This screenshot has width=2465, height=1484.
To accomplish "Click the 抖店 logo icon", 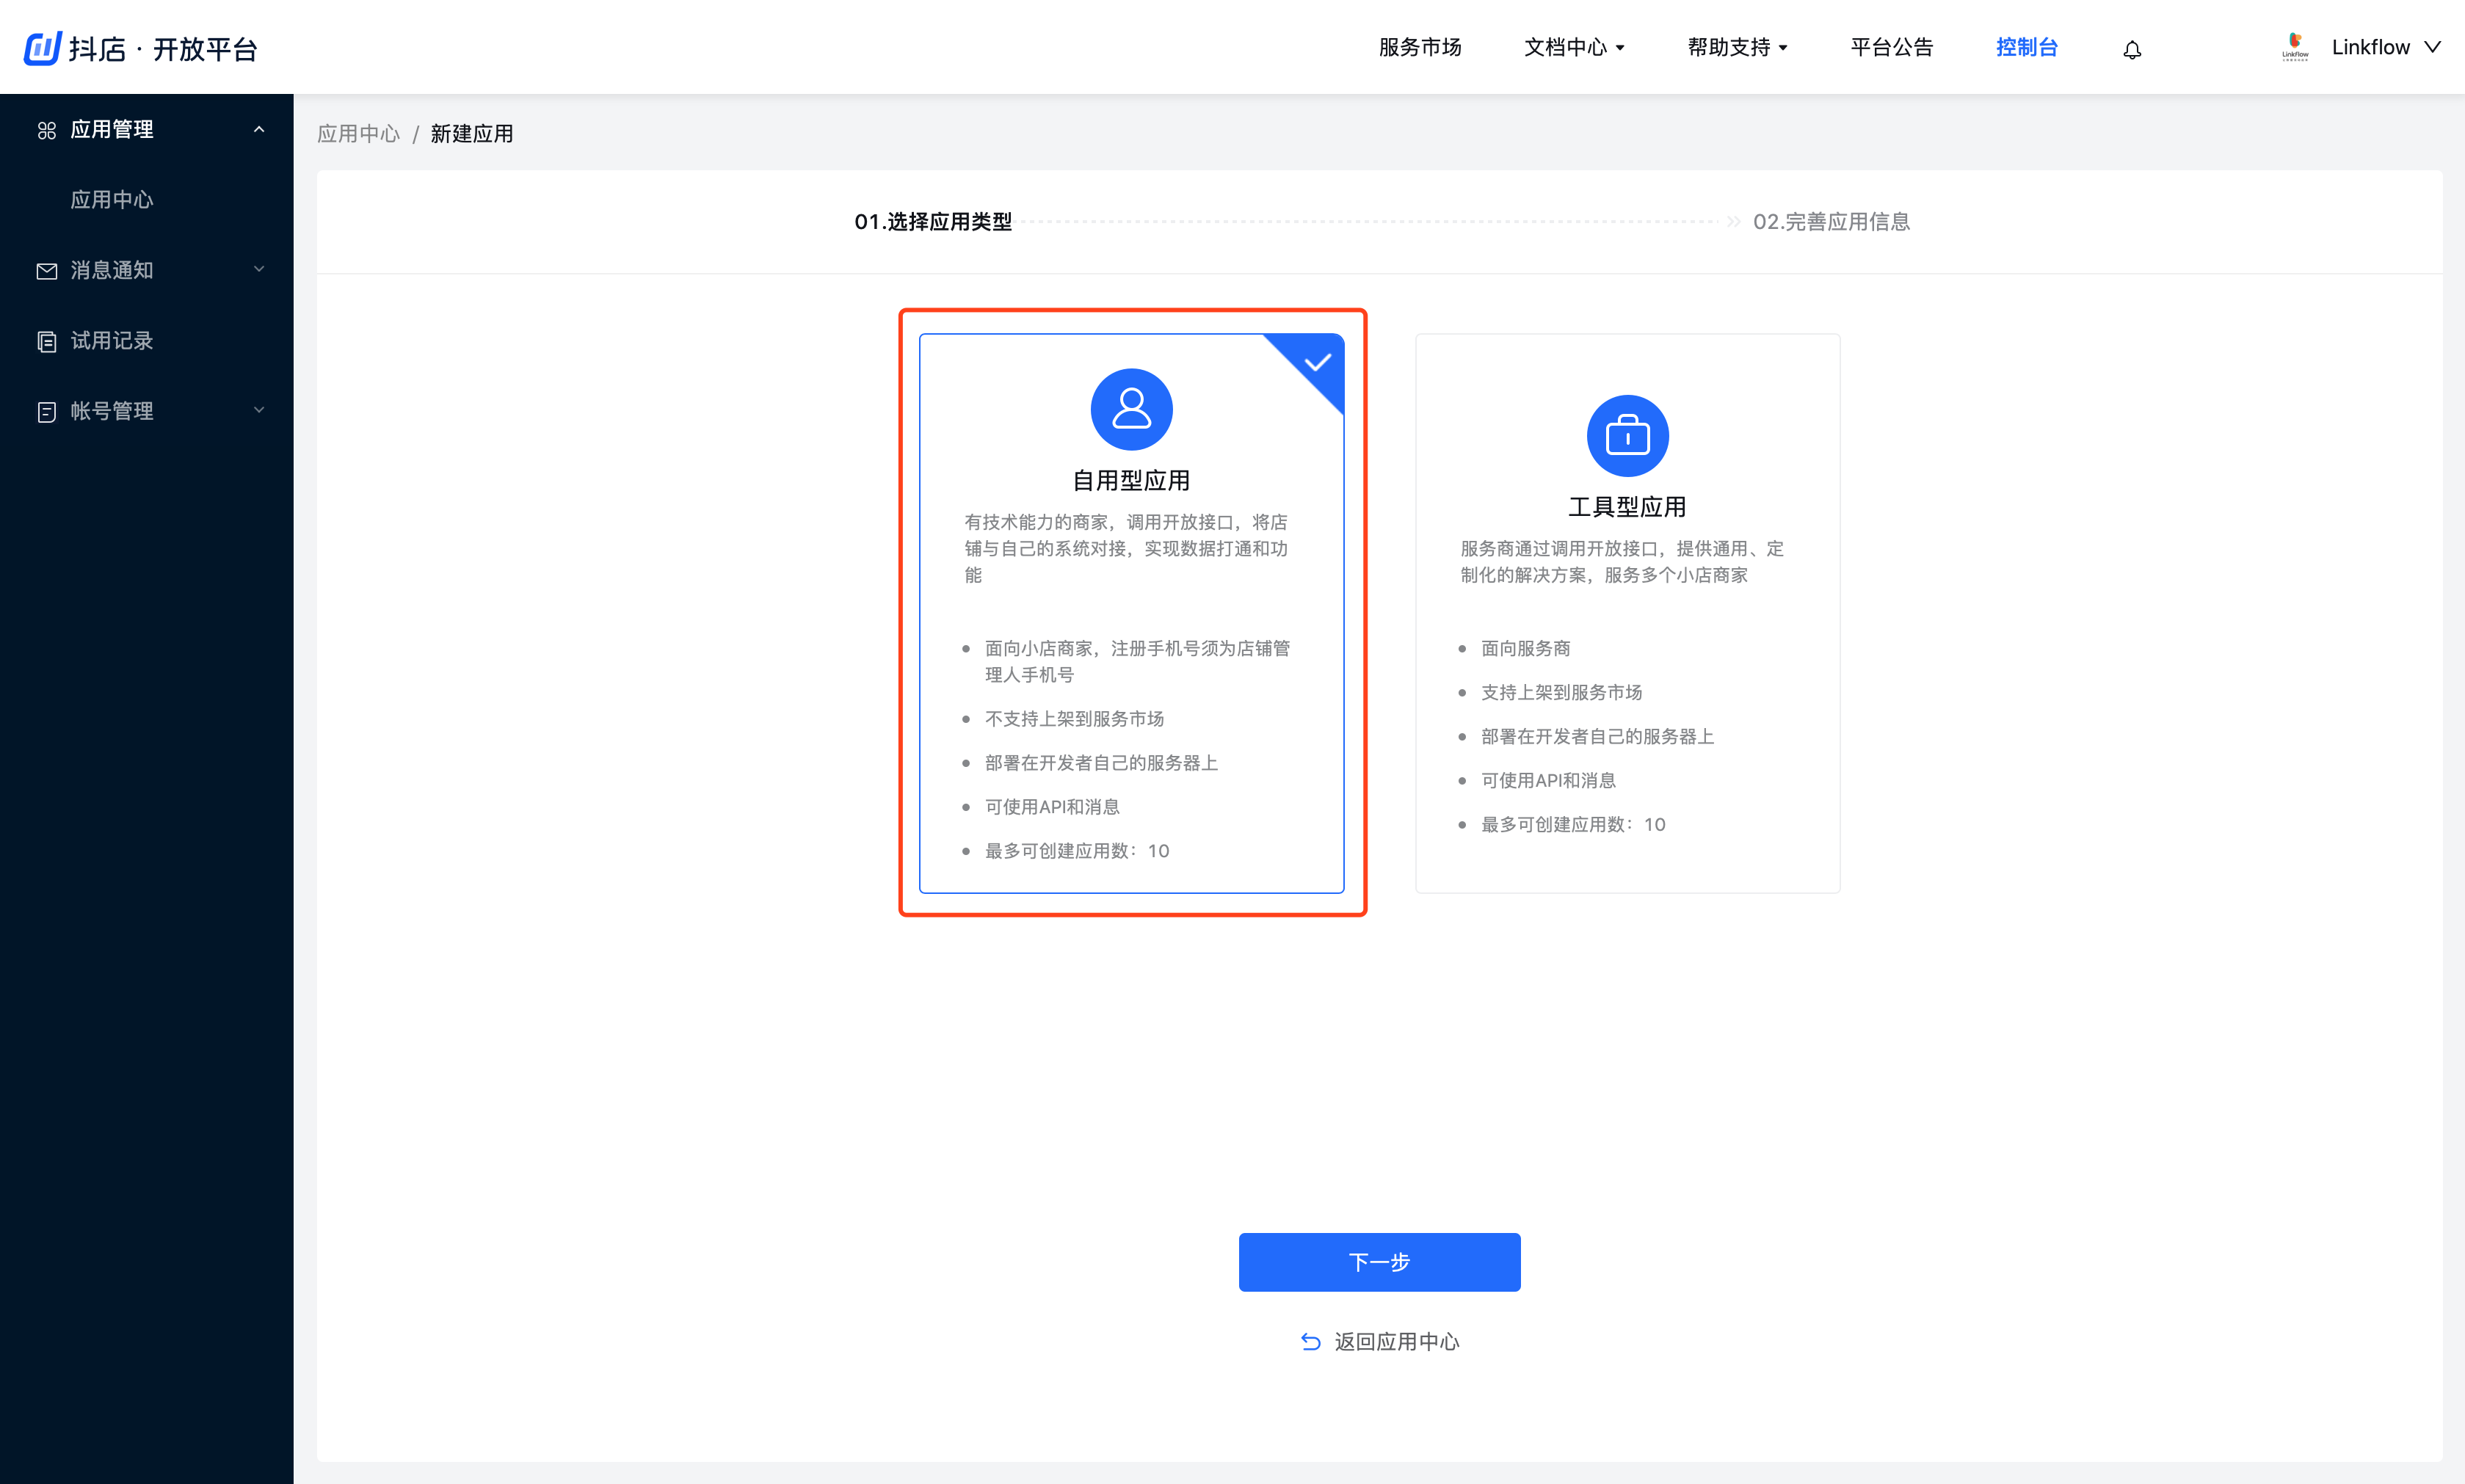I will (x=43, y=48).
